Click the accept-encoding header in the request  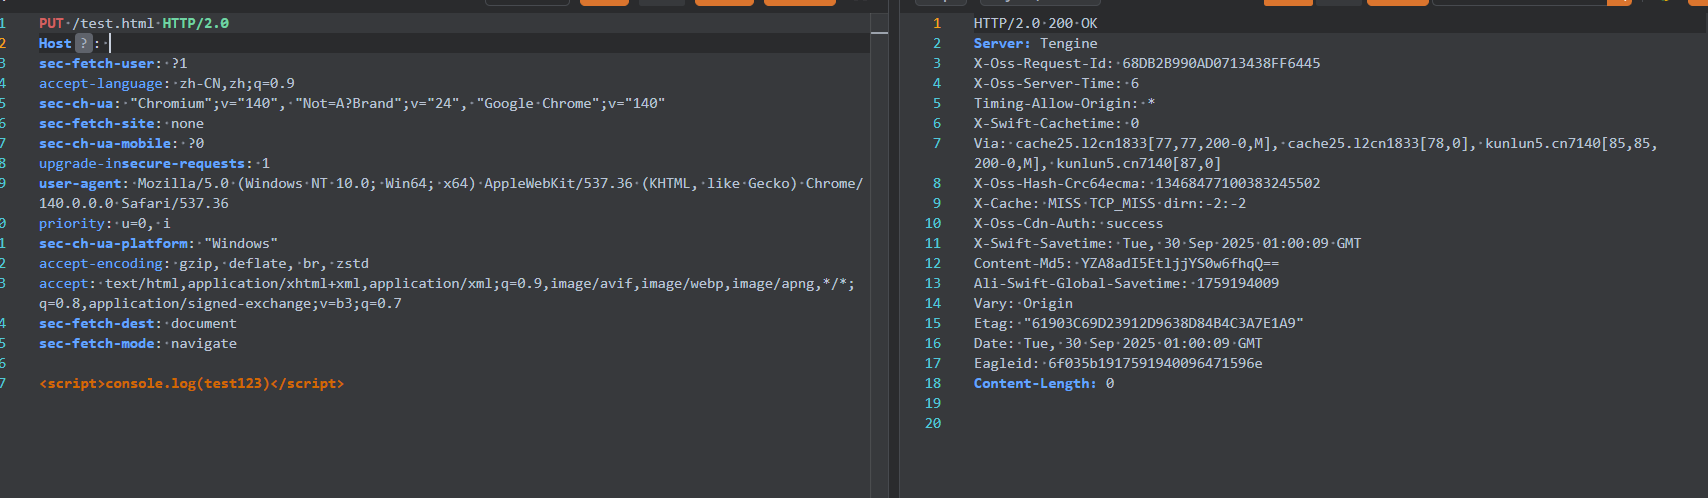203,263
